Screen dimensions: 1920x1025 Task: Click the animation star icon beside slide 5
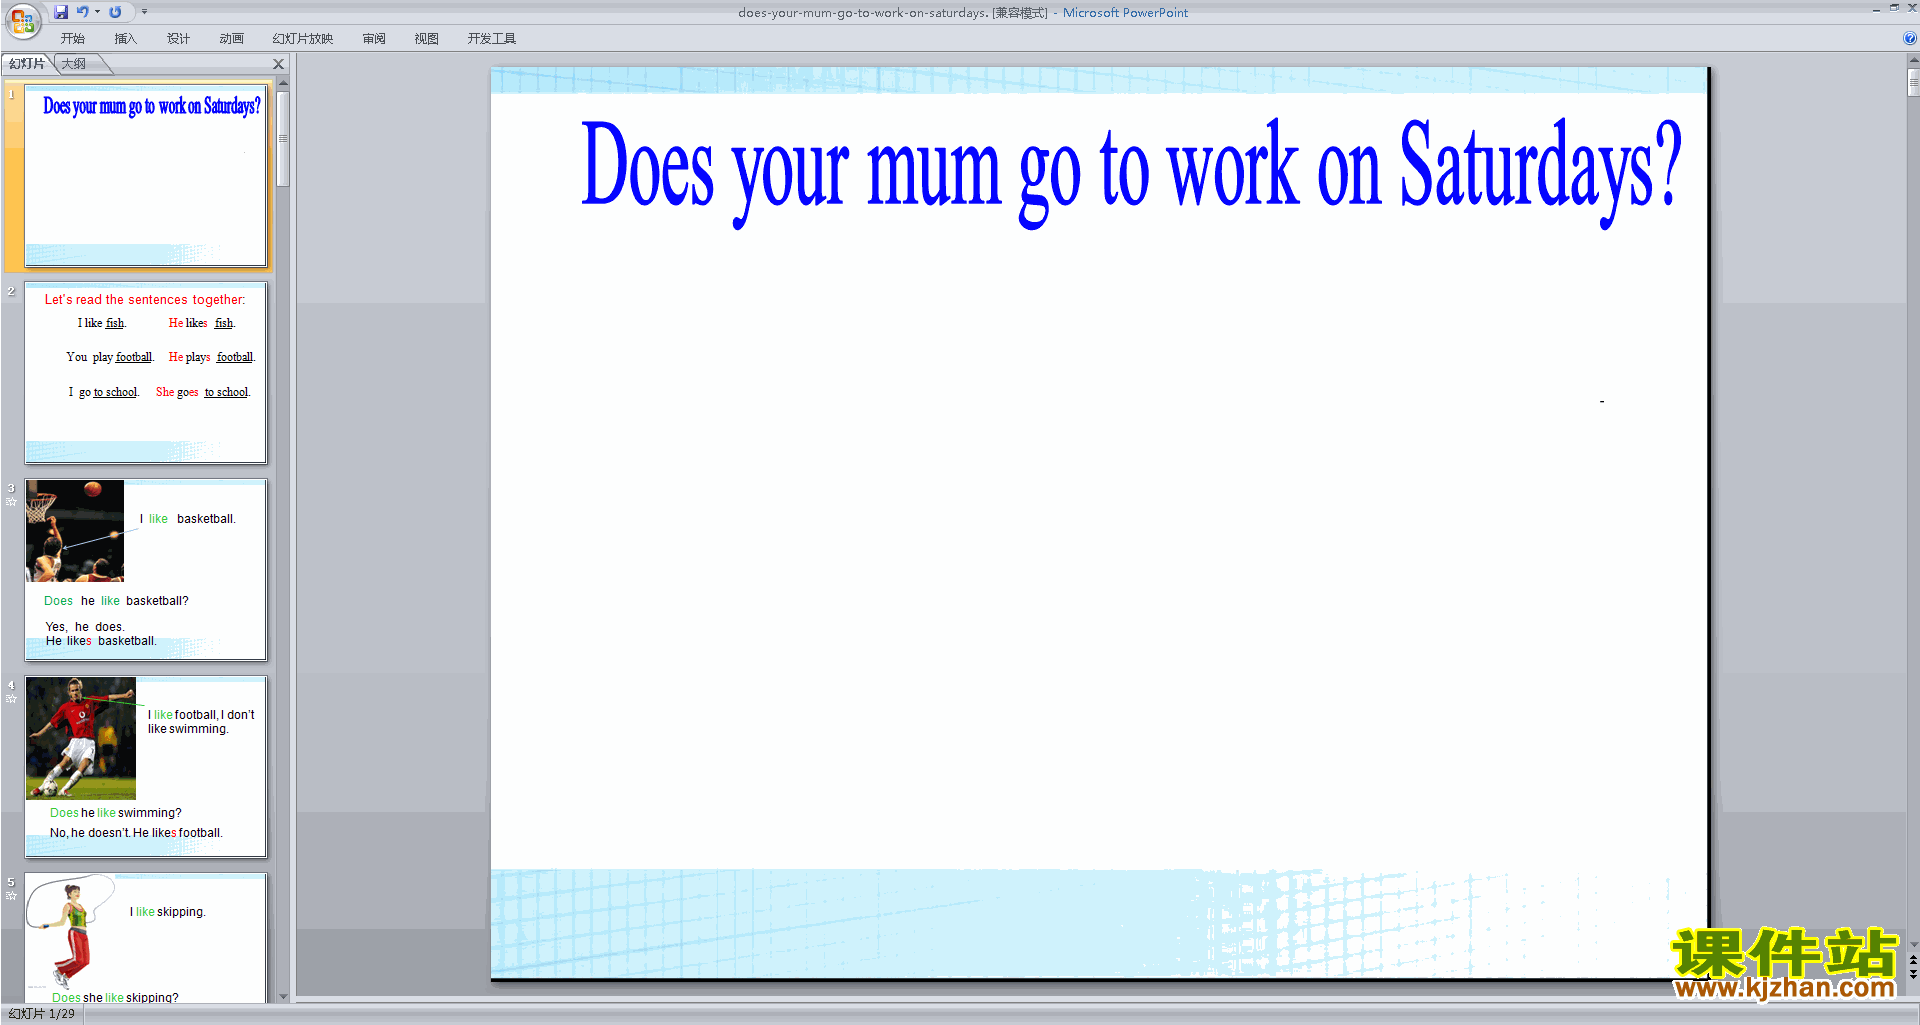click(11, 896)
